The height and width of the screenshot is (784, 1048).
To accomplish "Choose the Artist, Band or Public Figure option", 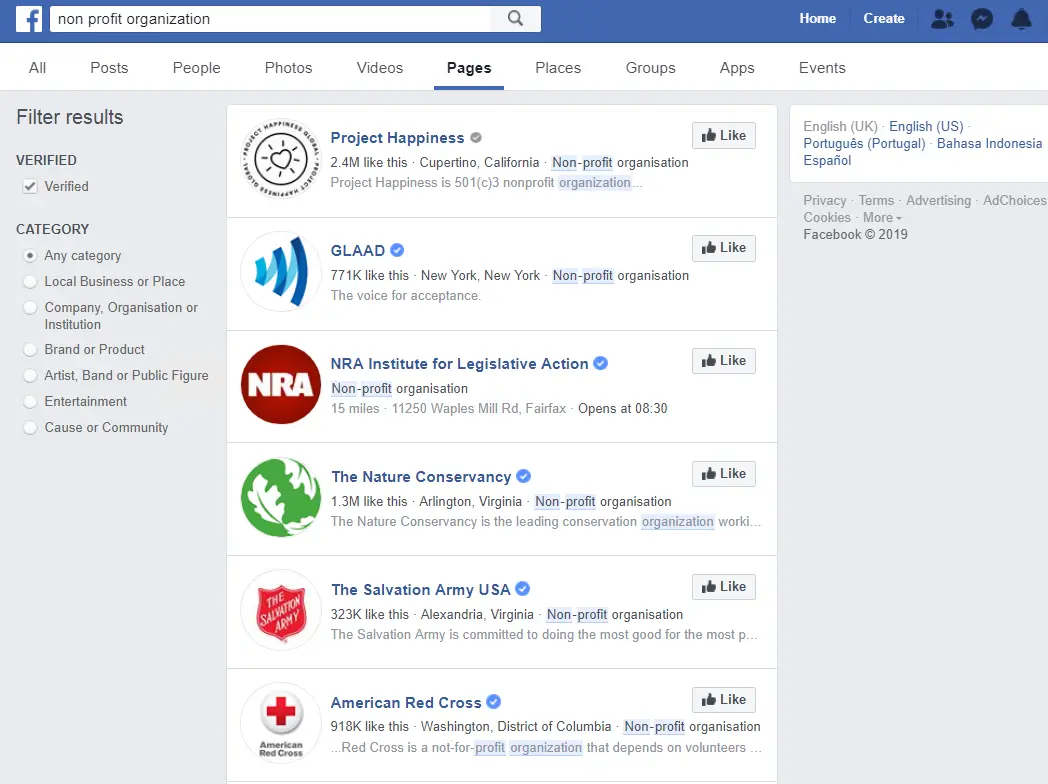I will [30, 376].
